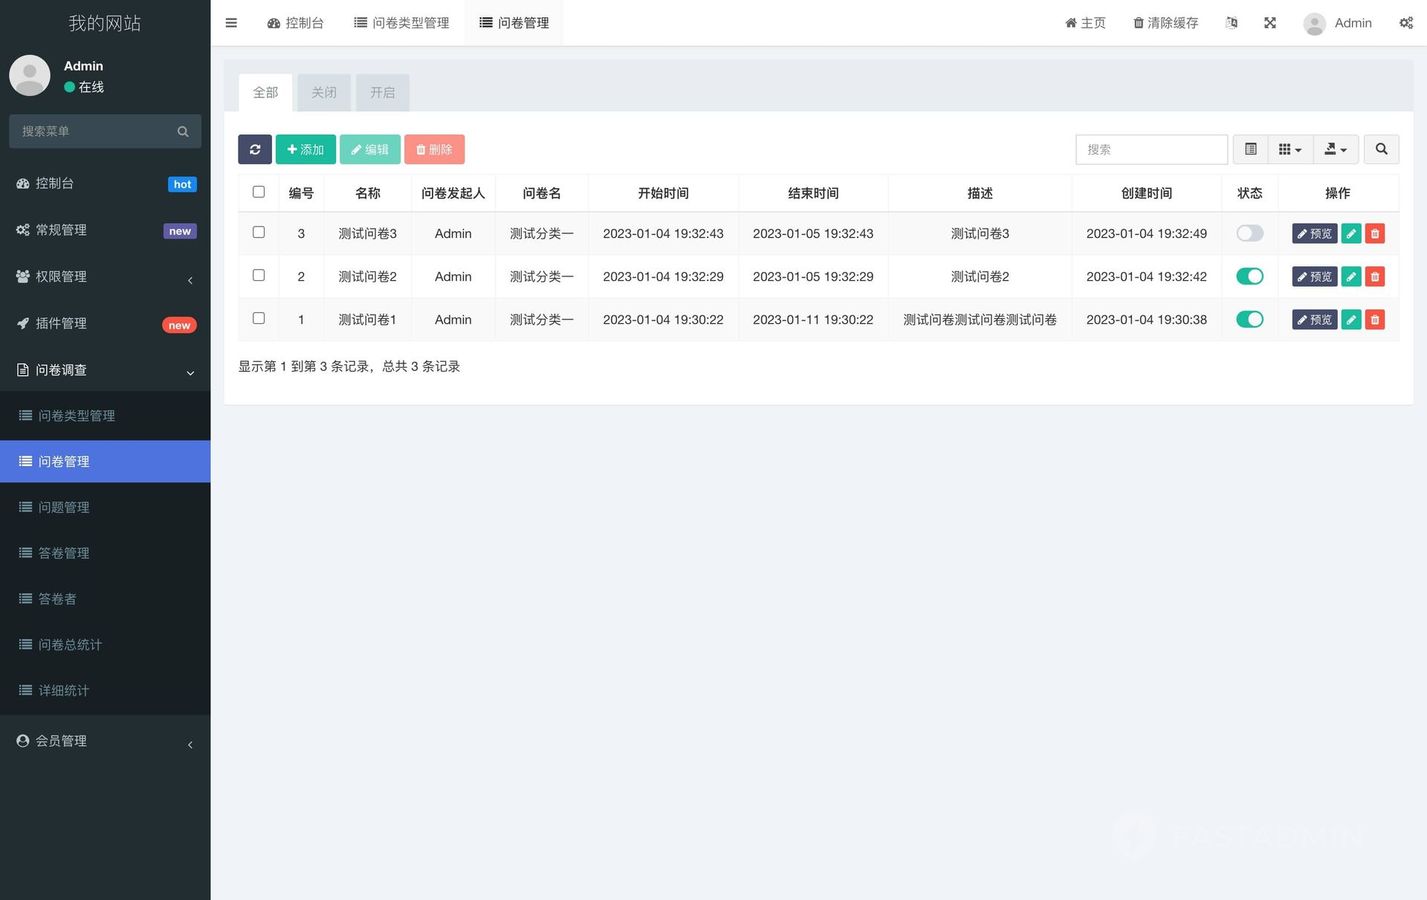This screenshot has width=1427, height=900.
Task: Click the table 搜索 input field
Action: (1151, 149)
